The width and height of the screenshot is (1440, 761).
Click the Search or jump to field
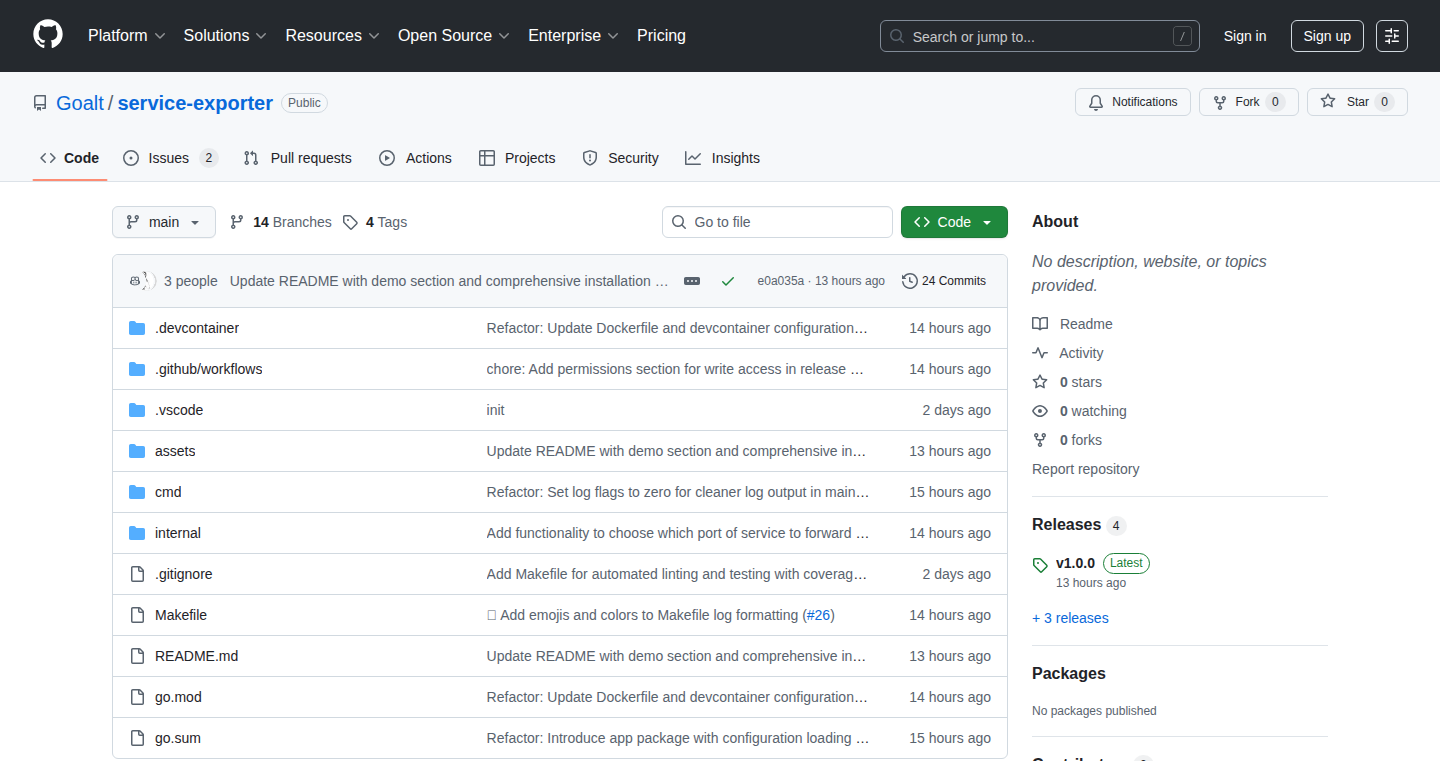(x=1040, y=36)
